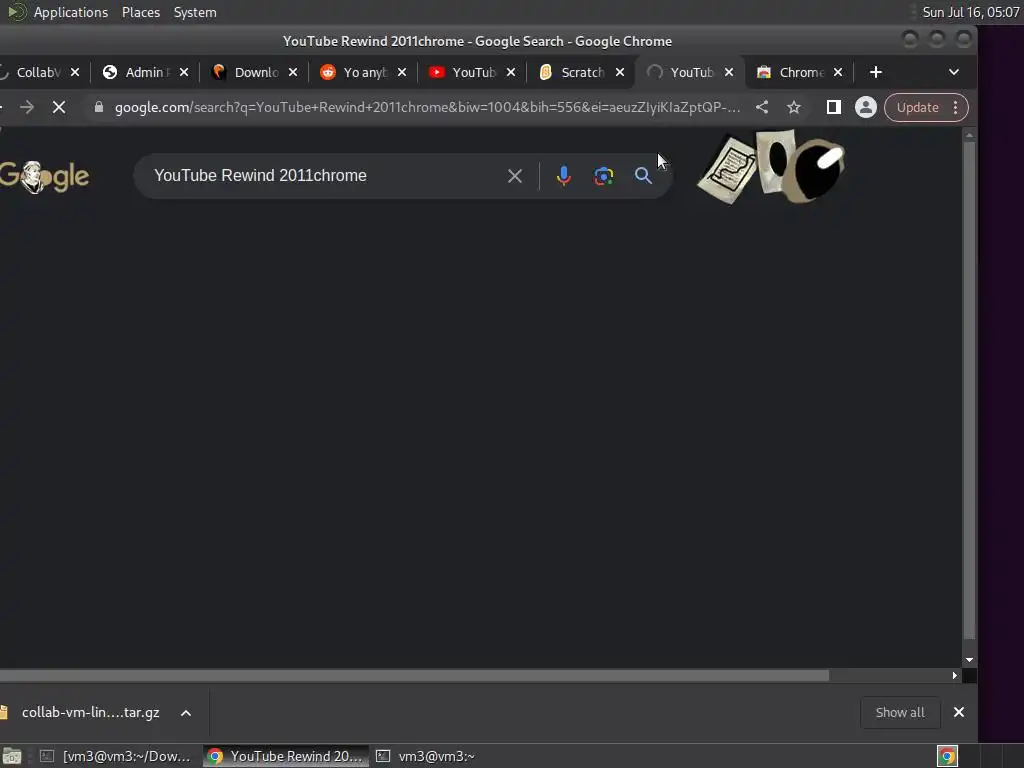Switch to the CollabV tab
This screenshot has width=1024, height=768.
pyautogui.click(x=37, y=72)
